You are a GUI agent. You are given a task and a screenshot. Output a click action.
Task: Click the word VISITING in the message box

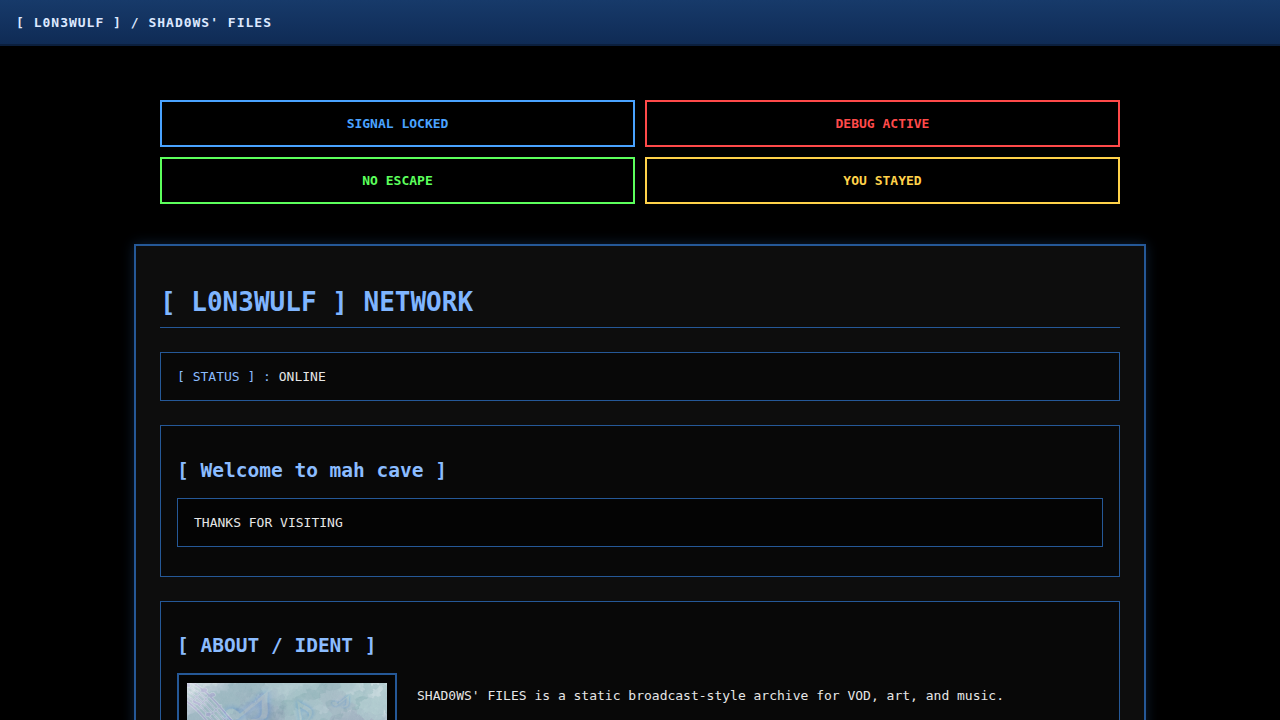point(311,523)
